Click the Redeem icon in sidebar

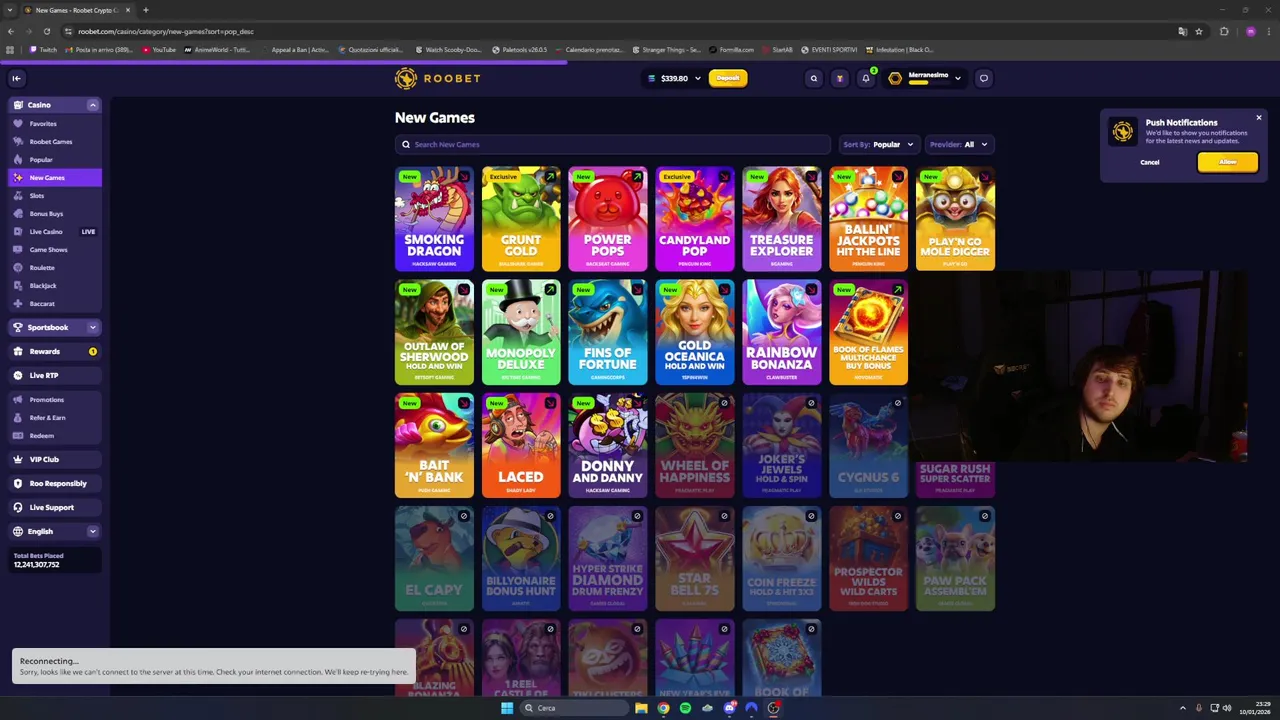(18, 436)
